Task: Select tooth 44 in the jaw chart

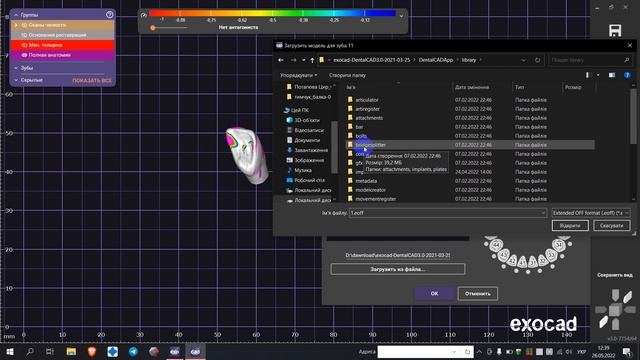Action: point(496,245)
